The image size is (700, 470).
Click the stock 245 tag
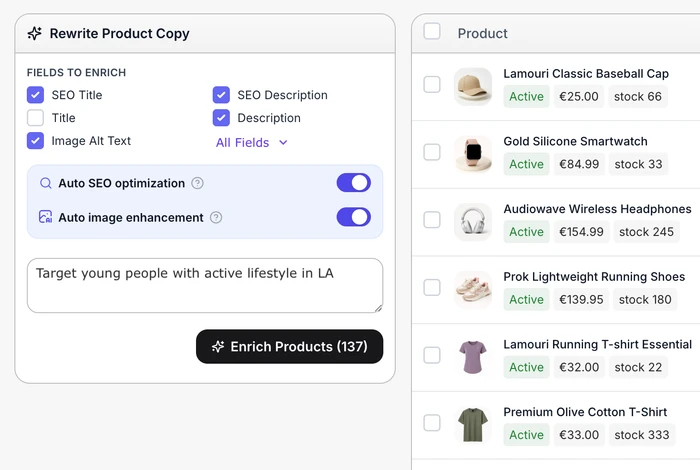click(646, 232)
